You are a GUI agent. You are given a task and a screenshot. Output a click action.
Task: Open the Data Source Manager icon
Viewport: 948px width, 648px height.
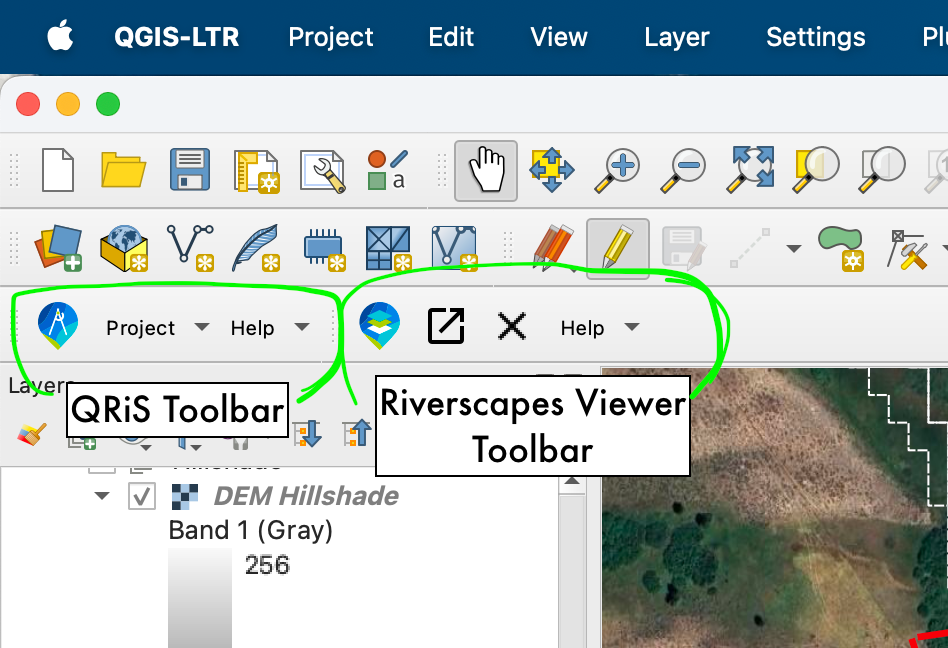[x=59, y=248]
